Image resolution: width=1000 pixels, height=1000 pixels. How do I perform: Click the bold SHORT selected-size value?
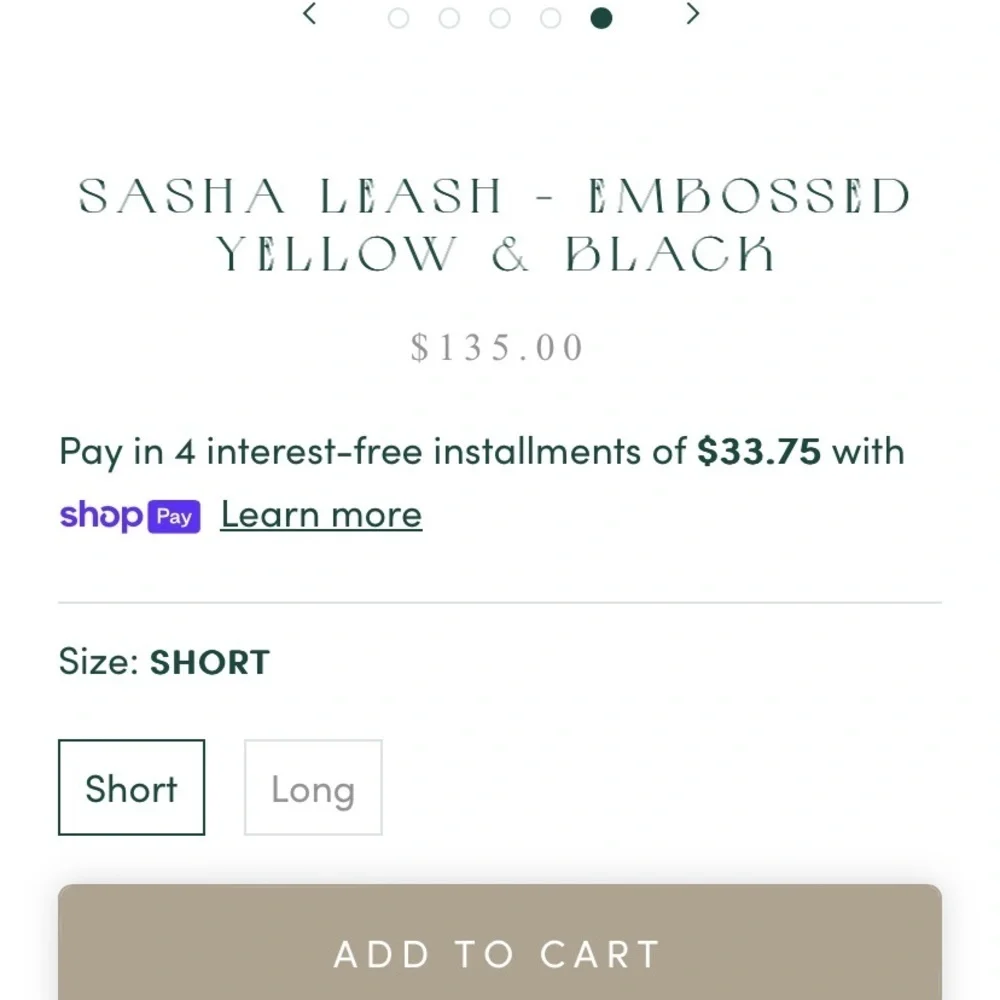coord(210,662)
